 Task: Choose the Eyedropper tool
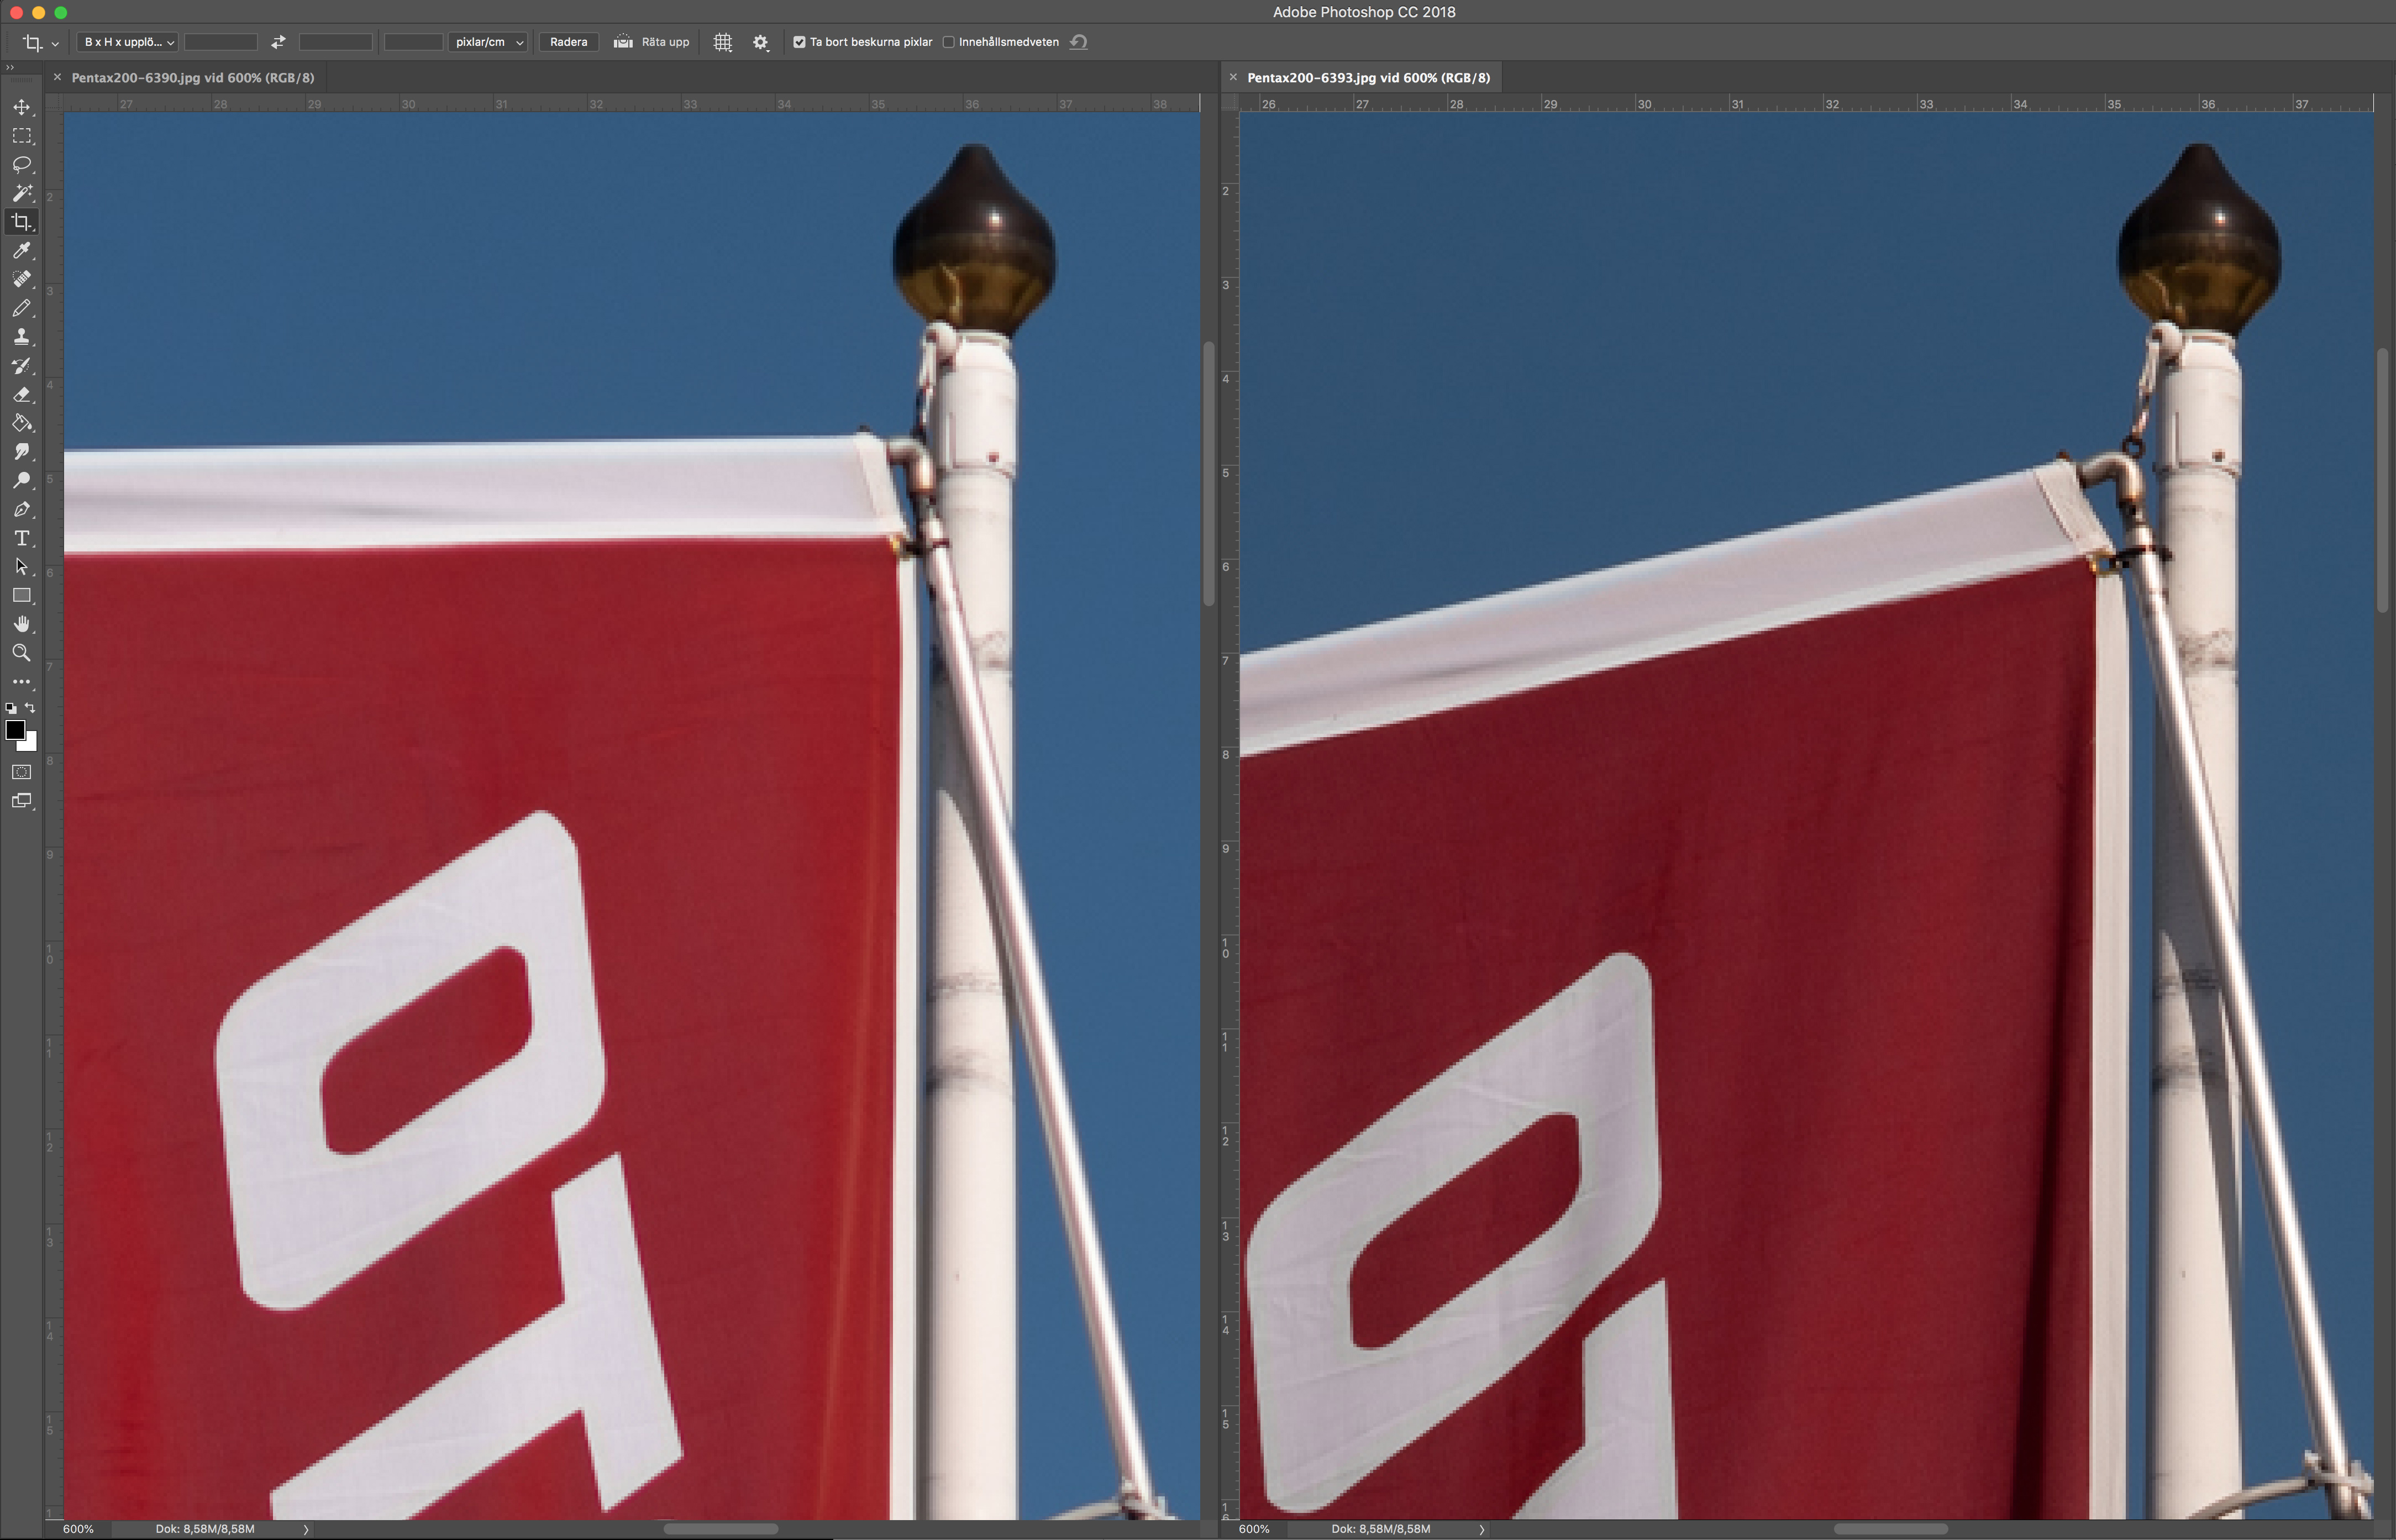(x=21, y=251)
